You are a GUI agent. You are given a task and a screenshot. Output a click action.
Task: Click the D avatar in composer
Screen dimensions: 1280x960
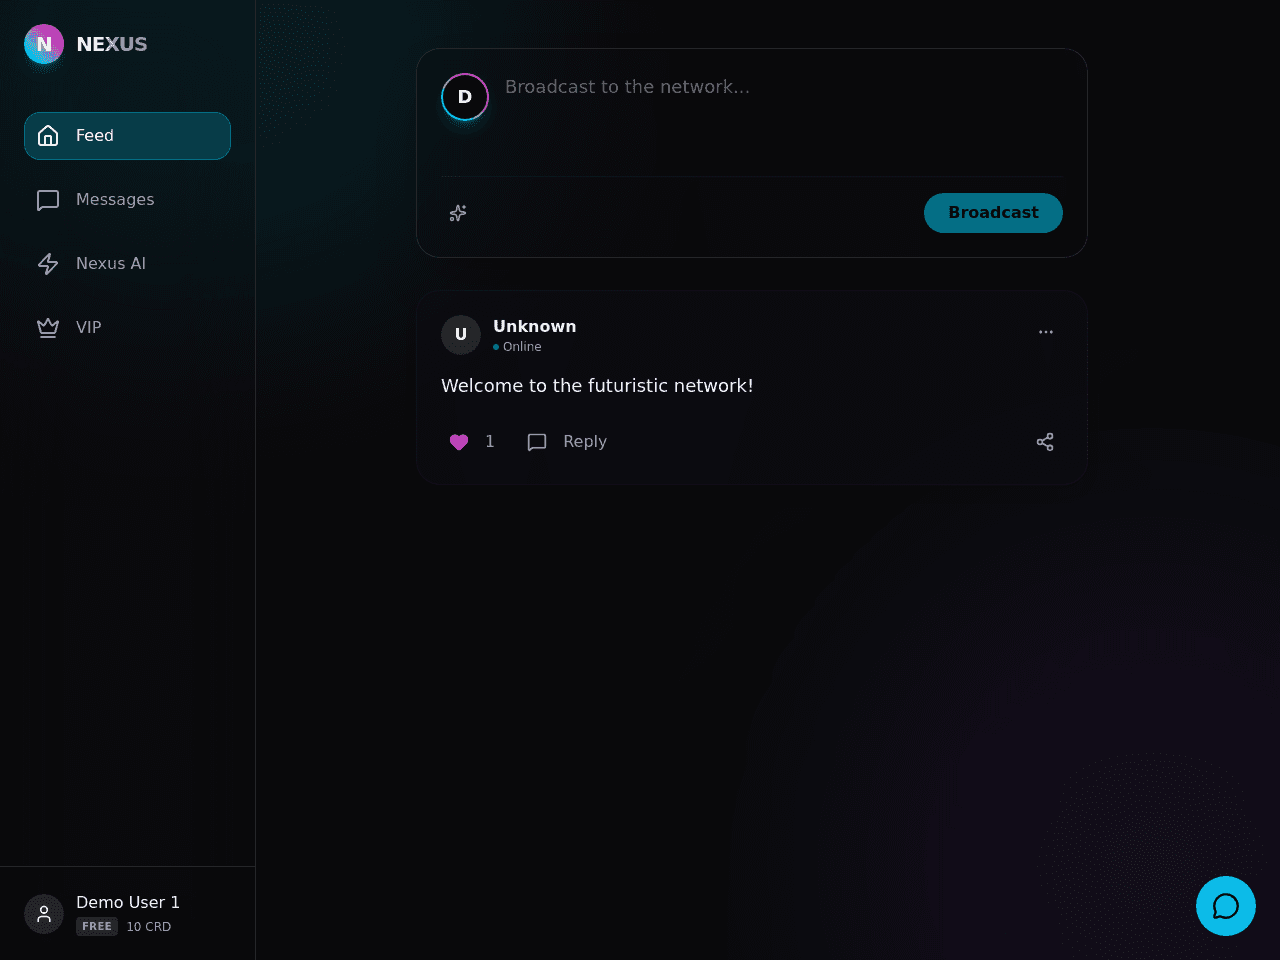tap(465, 97)
